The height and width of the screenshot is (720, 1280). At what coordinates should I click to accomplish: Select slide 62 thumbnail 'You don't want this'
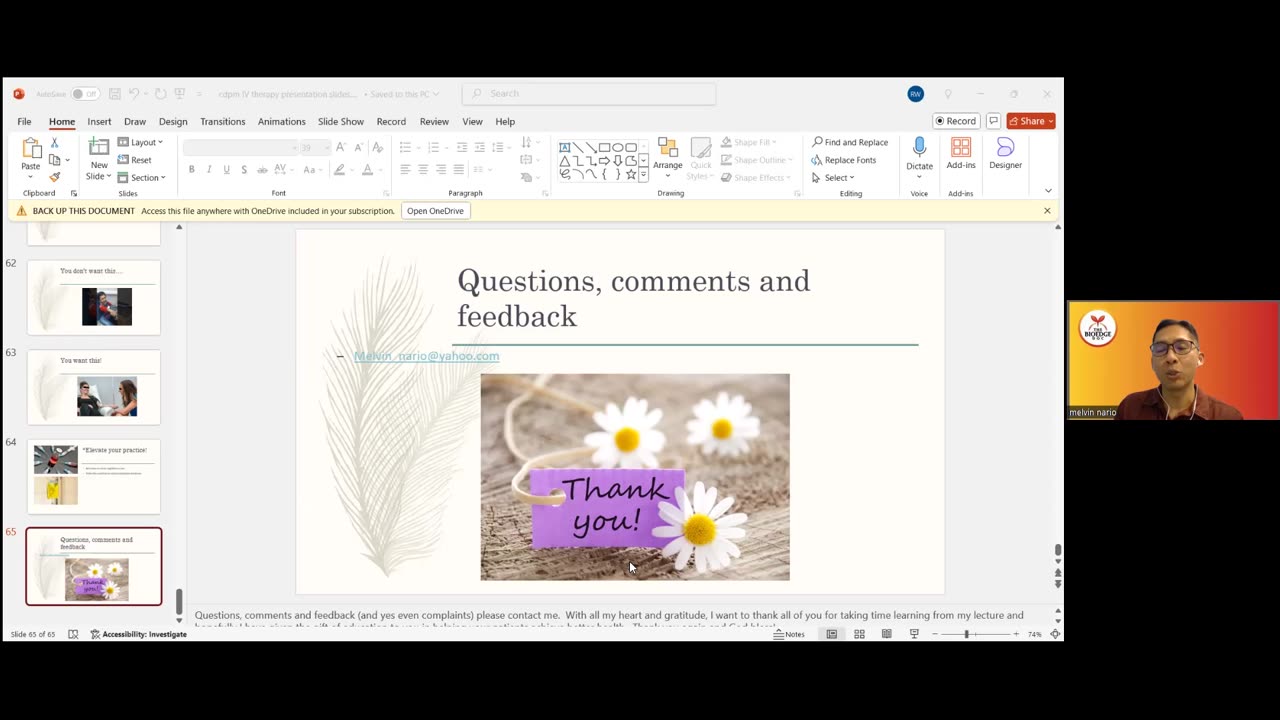coord(94,298)
